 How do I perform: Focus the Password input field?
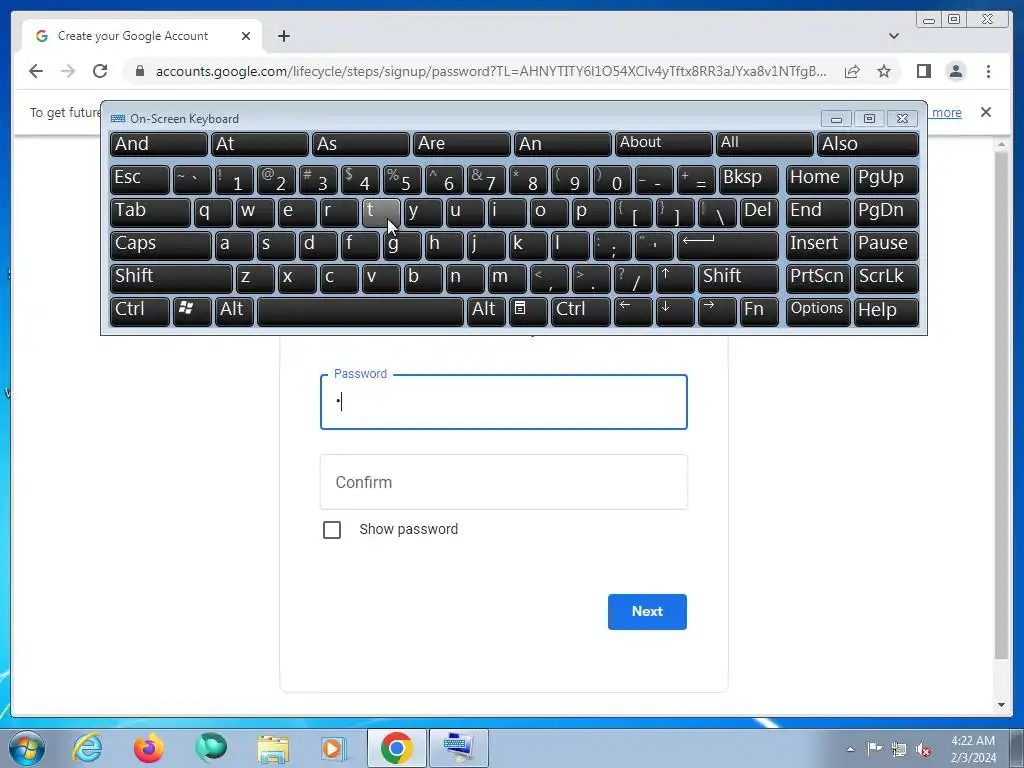click(x=504, y=402)
